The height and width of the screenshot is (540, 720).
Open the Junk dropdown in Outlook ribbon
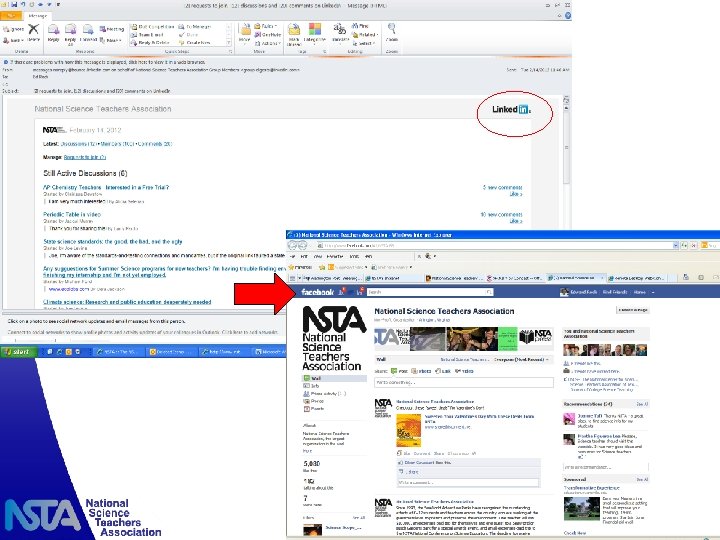coord(13,40)
